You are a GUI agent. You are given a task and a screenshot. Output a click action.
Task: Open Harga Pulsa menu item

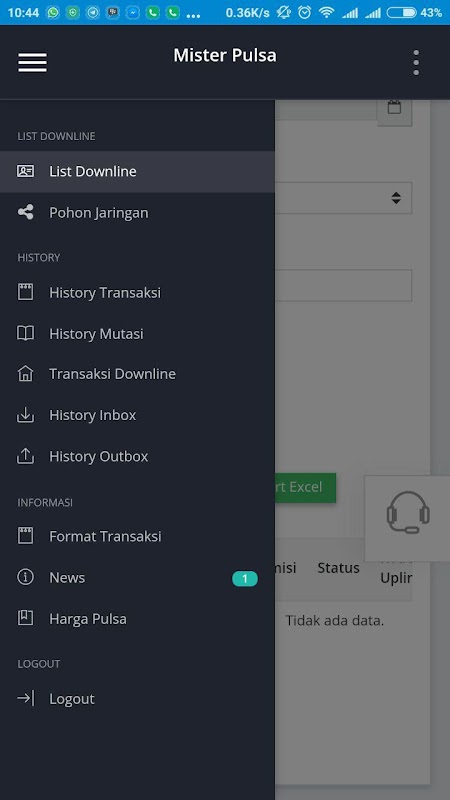click(x=137, y=619)
